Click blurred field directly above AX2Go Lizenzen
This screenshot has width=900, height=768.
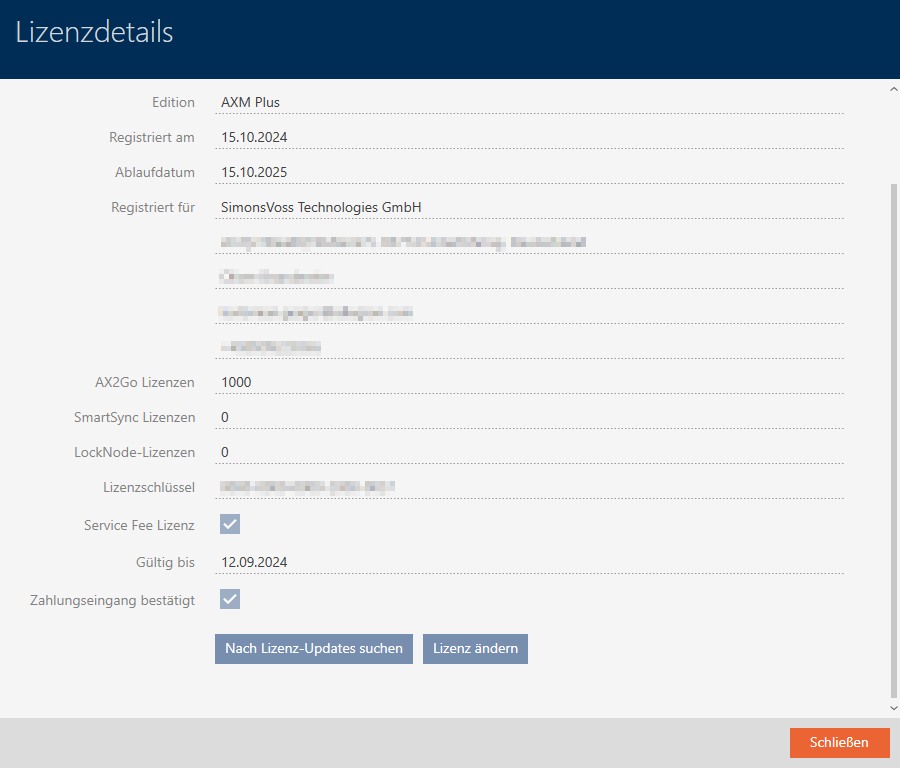coord(530,347)
